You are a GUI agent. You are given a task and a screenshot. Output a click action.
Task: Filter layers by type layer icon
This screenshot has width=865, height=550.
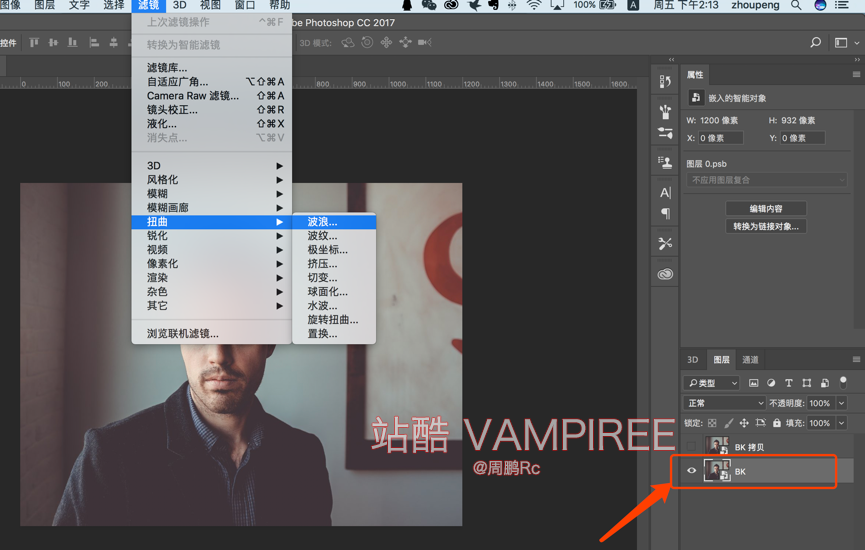[x=789, y=383]
